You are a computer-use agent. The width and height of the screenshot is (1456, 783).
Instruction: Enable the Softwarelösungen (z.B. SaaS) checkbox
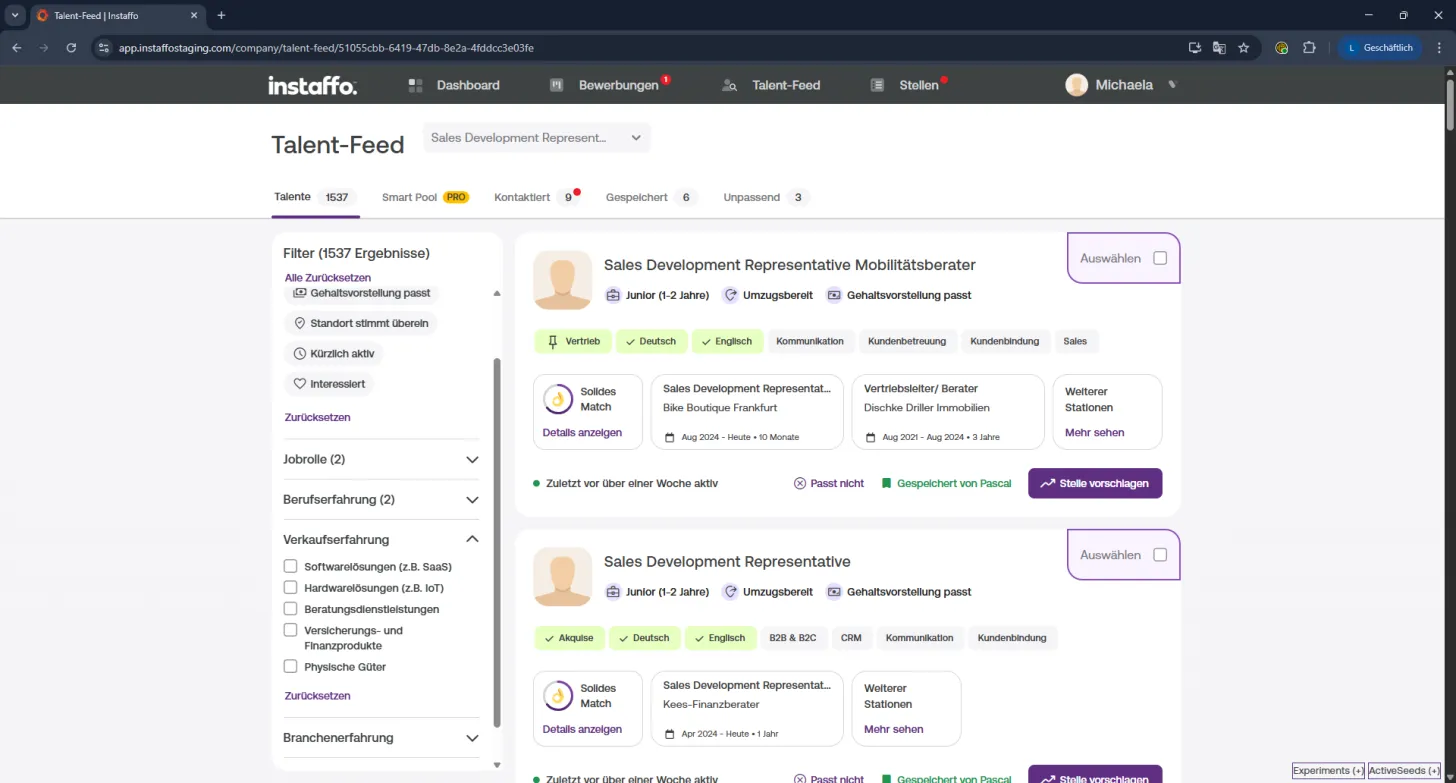[x=291, y=566]
